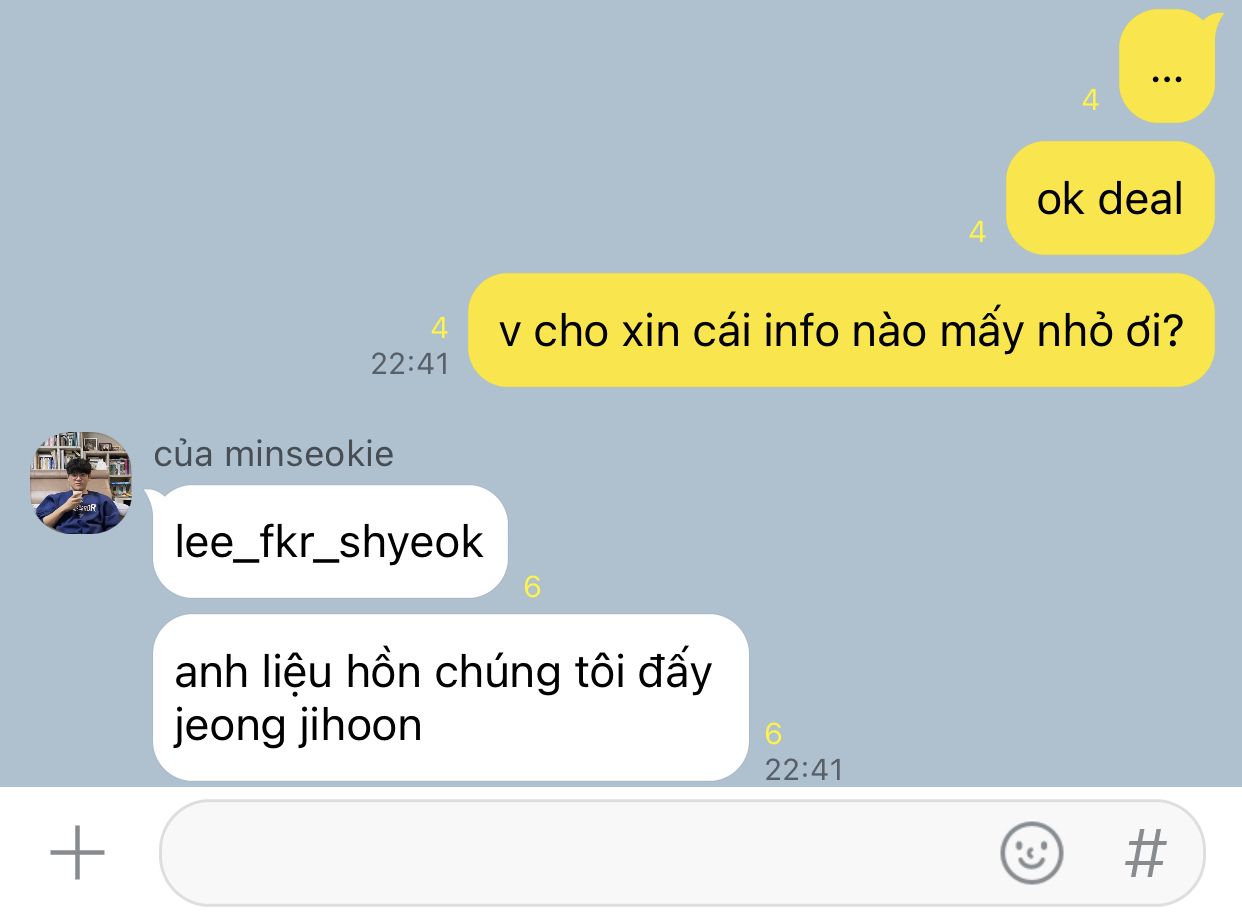Tap the hashtag search icon
Image resolution: width=1242 pixels, height=919 pixels.
(x=1146, y=853)
